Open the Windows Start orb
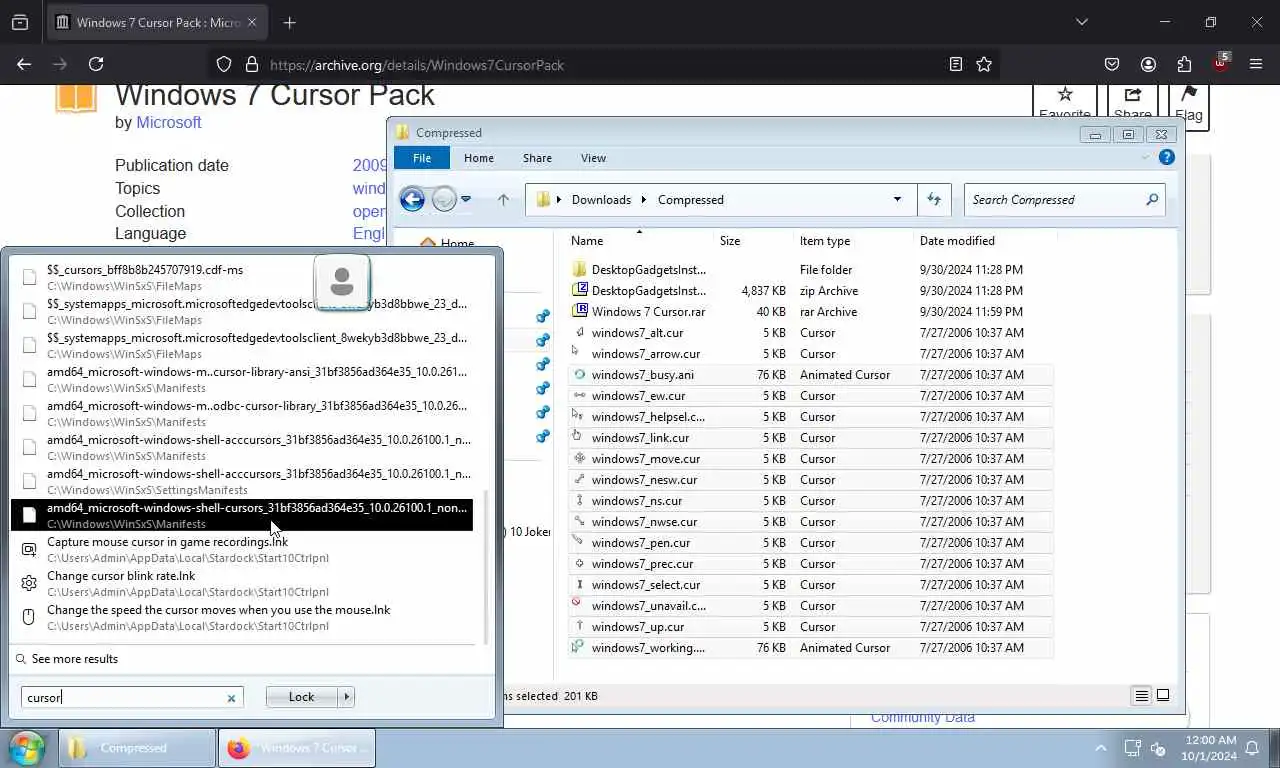1280x768 pixels. pos(27,748)
